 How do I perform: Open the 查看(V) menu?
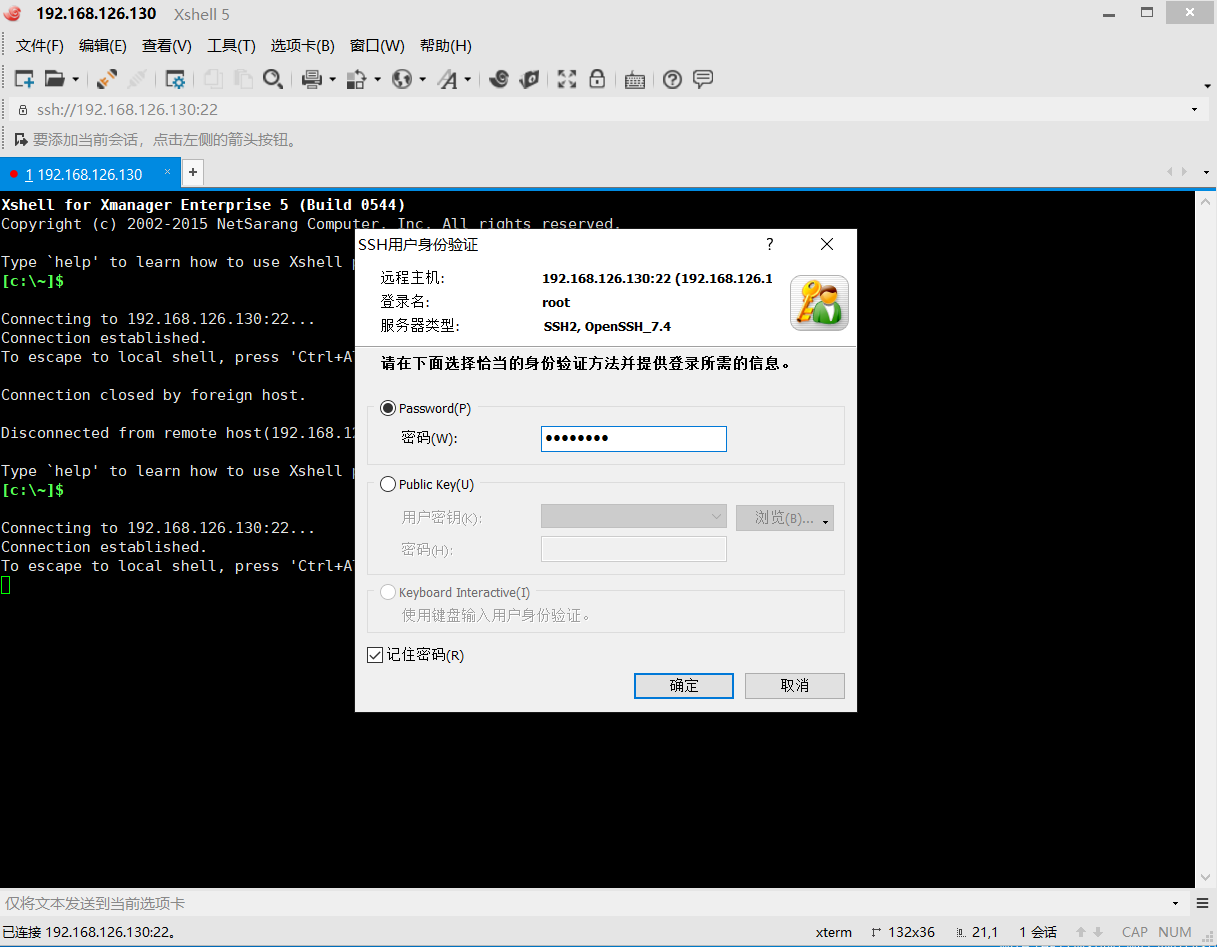pos(167,46)
